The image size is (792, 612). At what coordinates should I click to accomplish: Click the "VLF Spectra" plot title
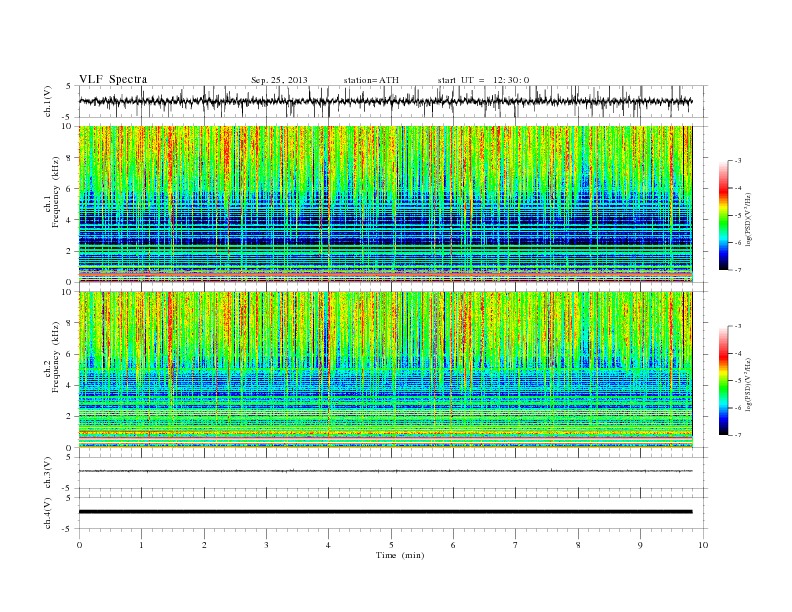113,79
